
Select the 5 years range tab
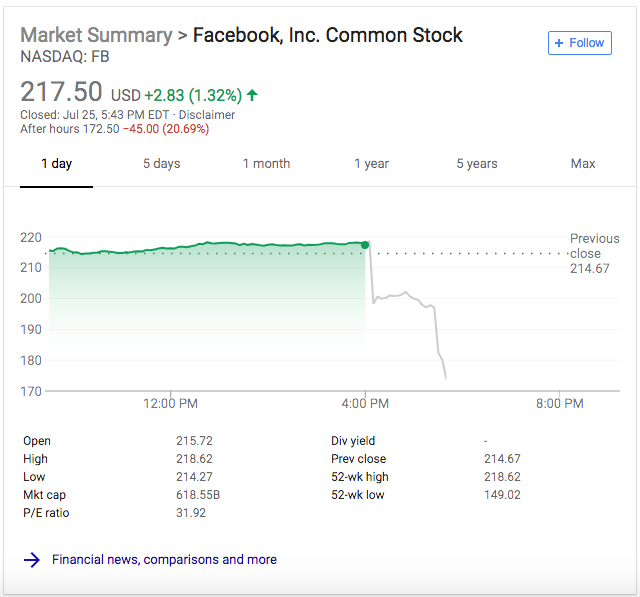476,164
